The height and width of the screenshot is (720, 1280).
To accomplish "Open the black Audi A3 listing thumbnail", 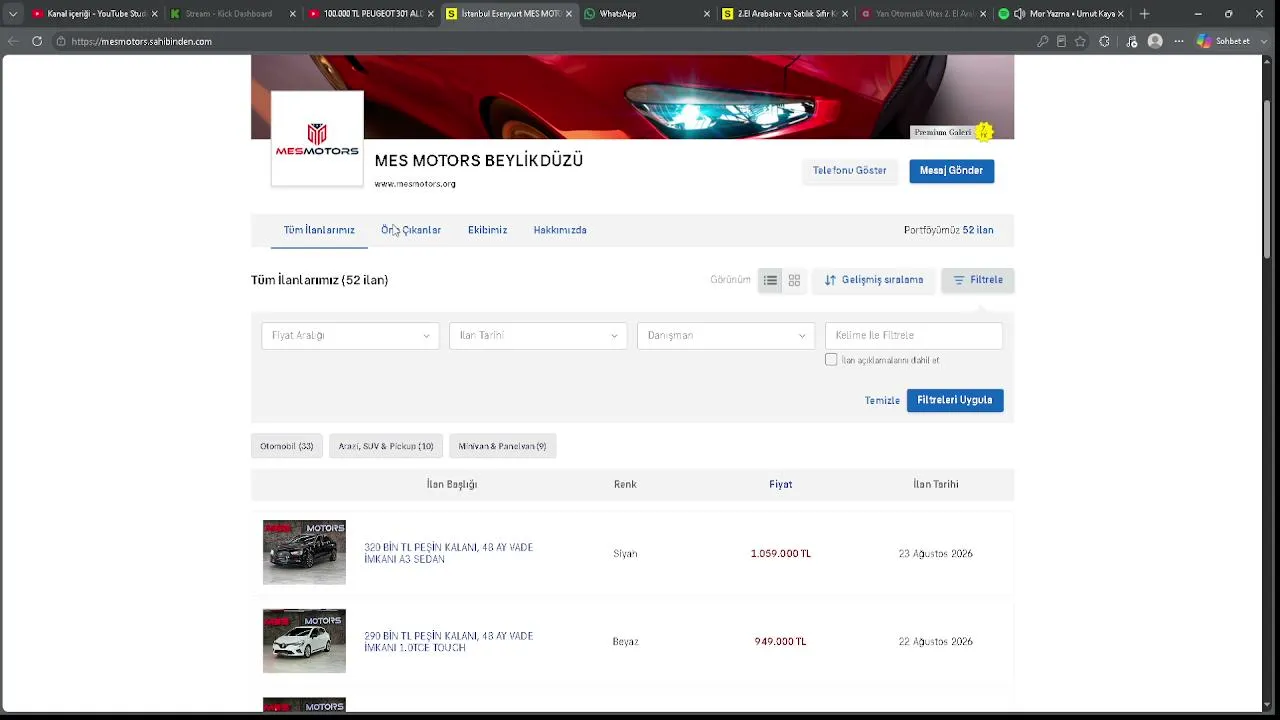I will tap(304, 552).
